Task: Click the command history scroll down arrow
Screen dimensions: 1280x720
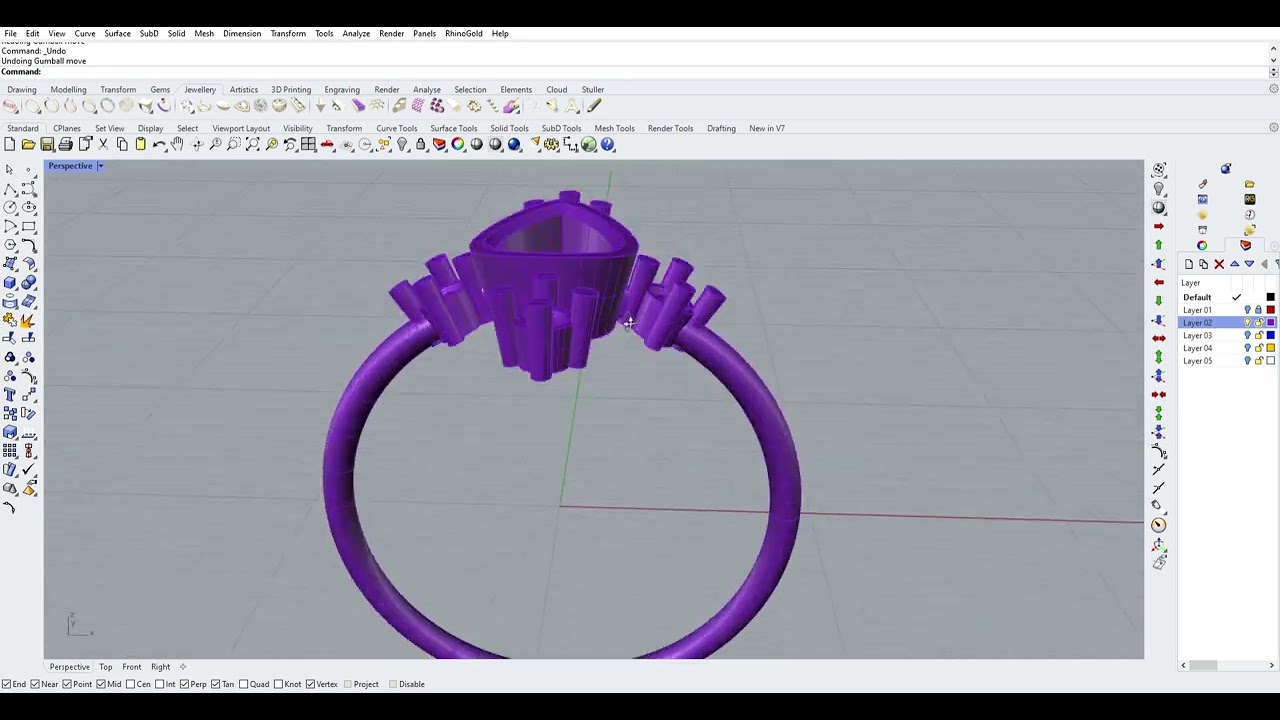Action: coord(1273,72)
